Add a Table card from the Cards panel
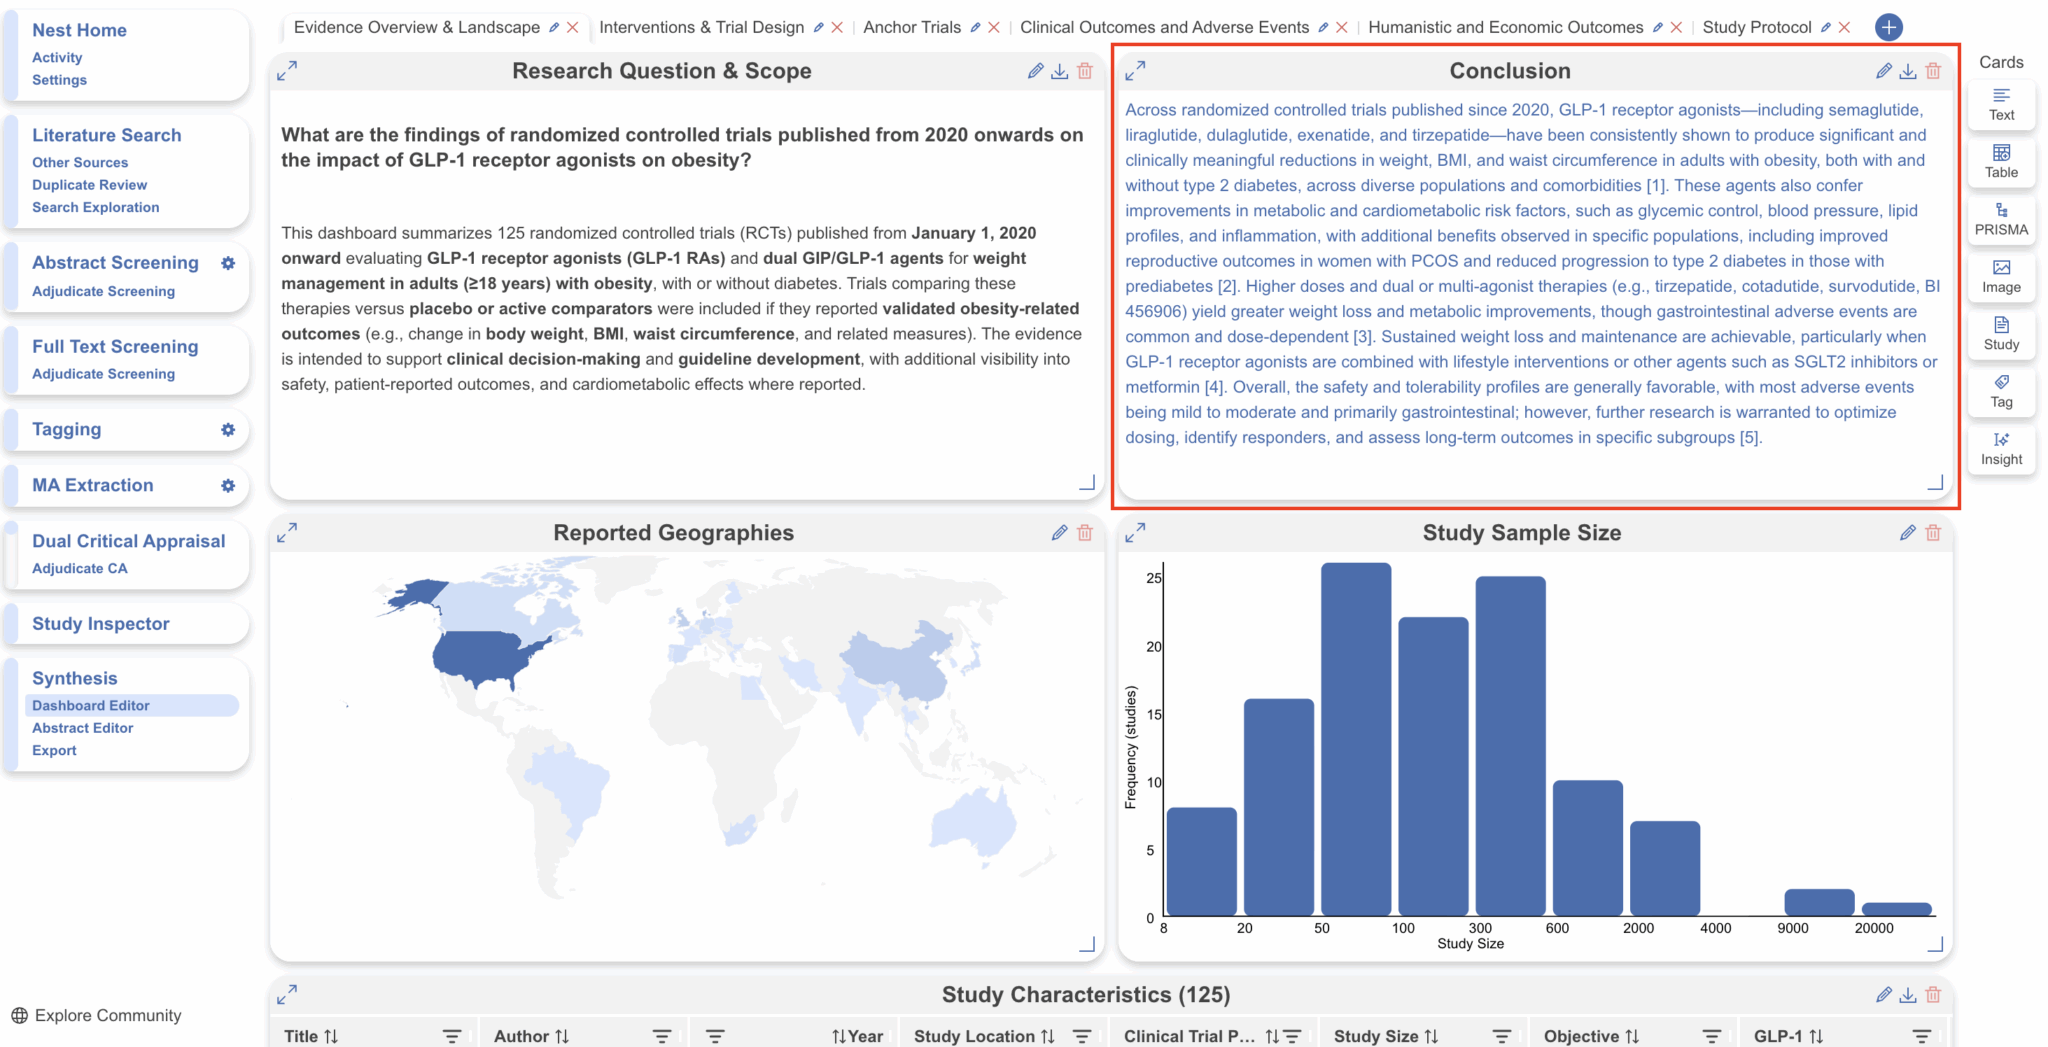 coord(2001,161)
